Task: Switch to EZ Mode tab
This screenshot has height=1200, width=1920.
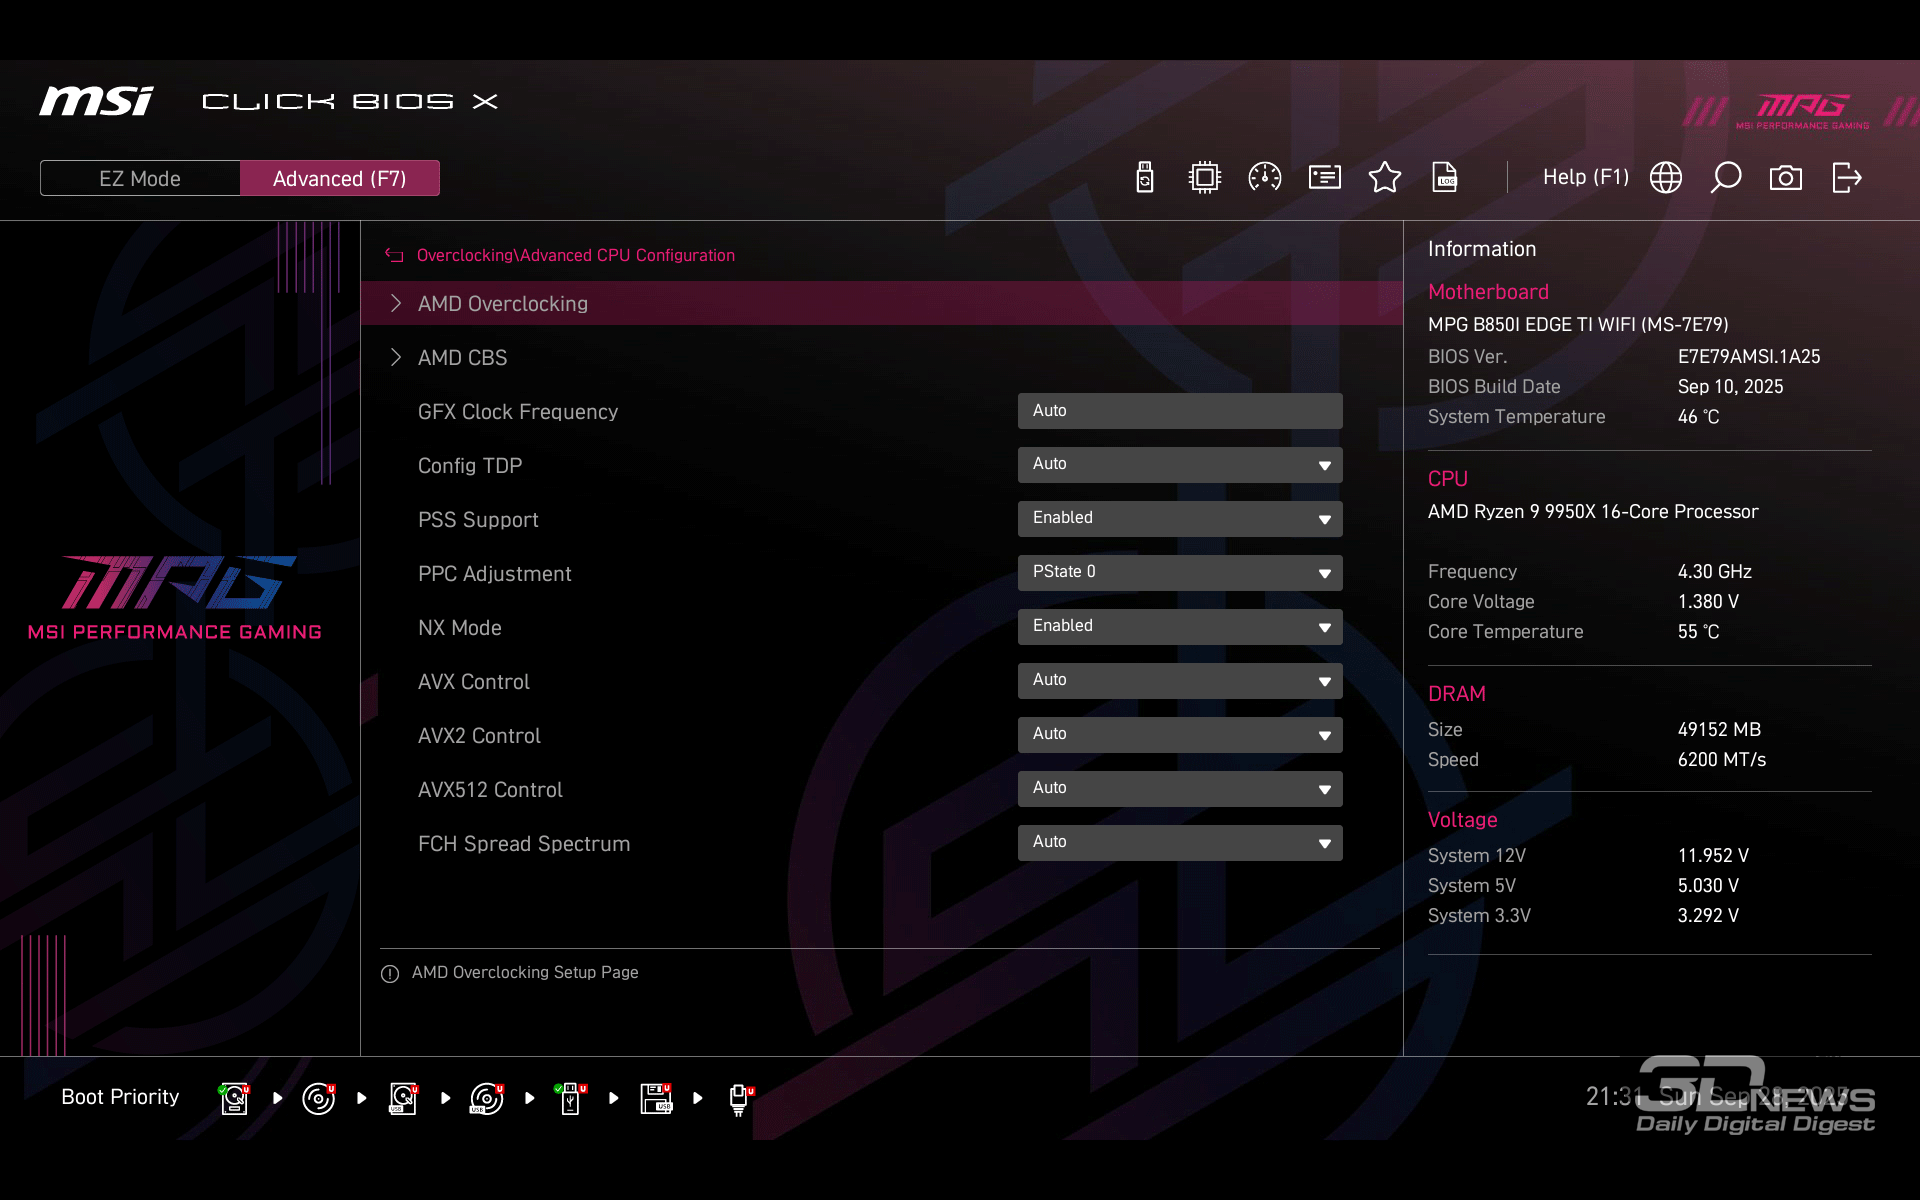Action: [x=140, y=178]
